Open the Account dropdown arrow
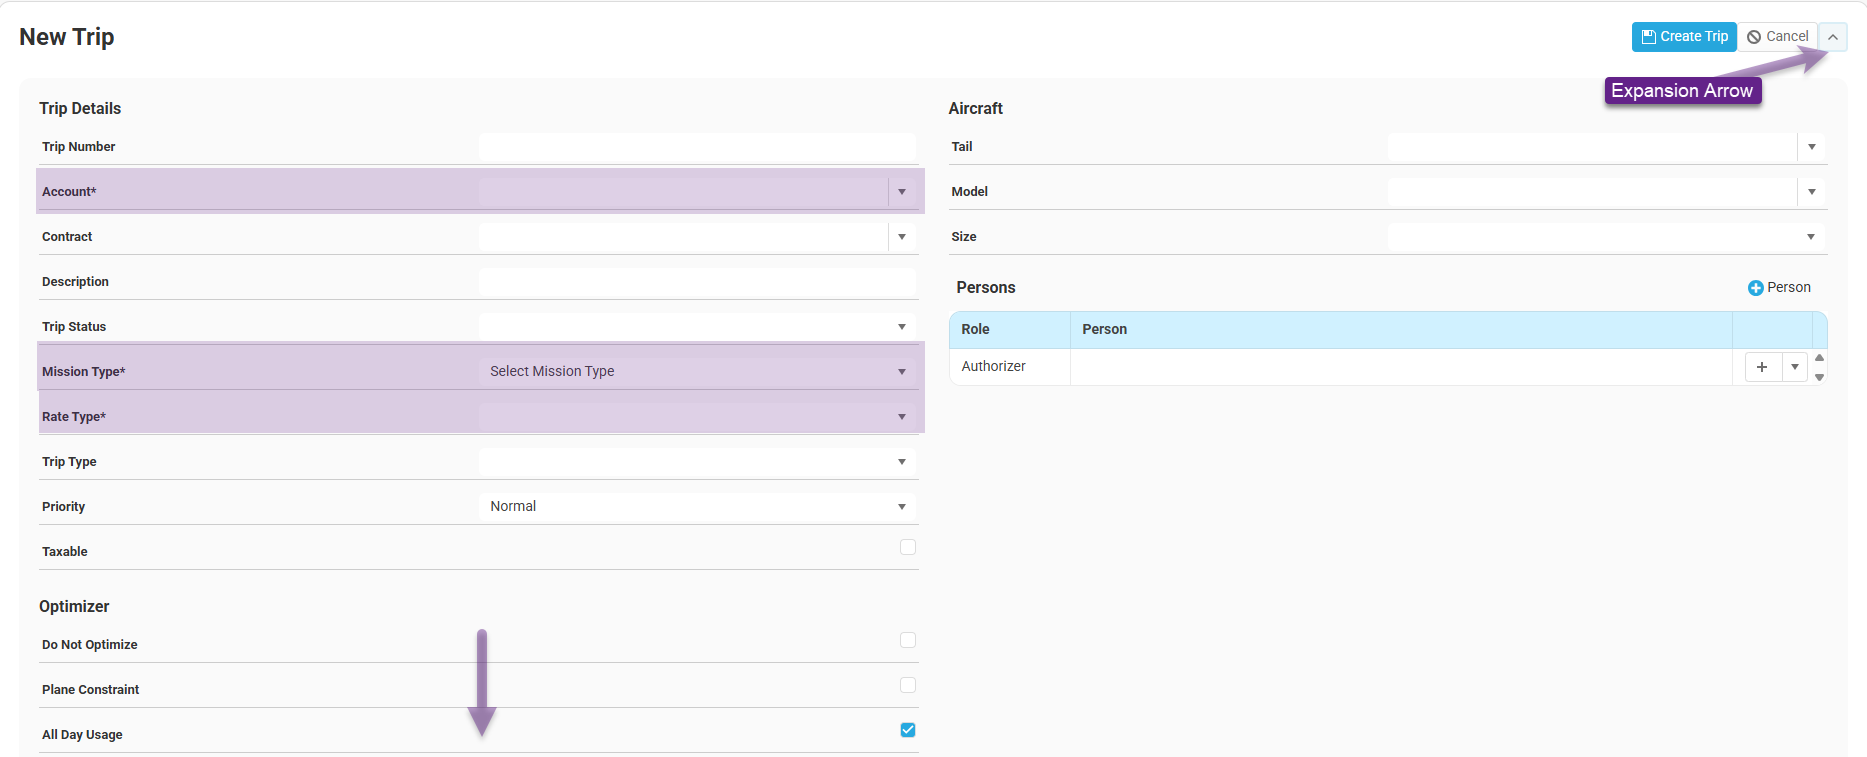This screenshot has width=1867, height=757. point(901,192)
